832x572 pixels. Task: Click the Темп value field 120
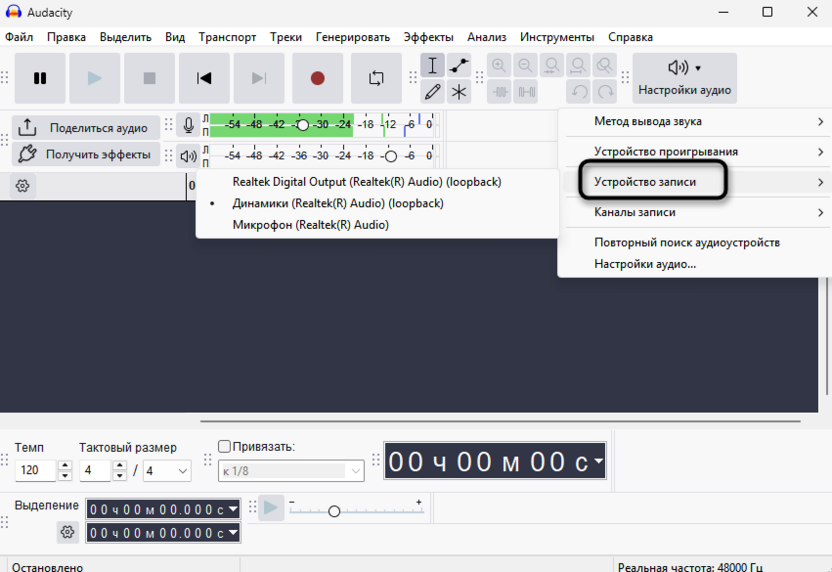36,471
